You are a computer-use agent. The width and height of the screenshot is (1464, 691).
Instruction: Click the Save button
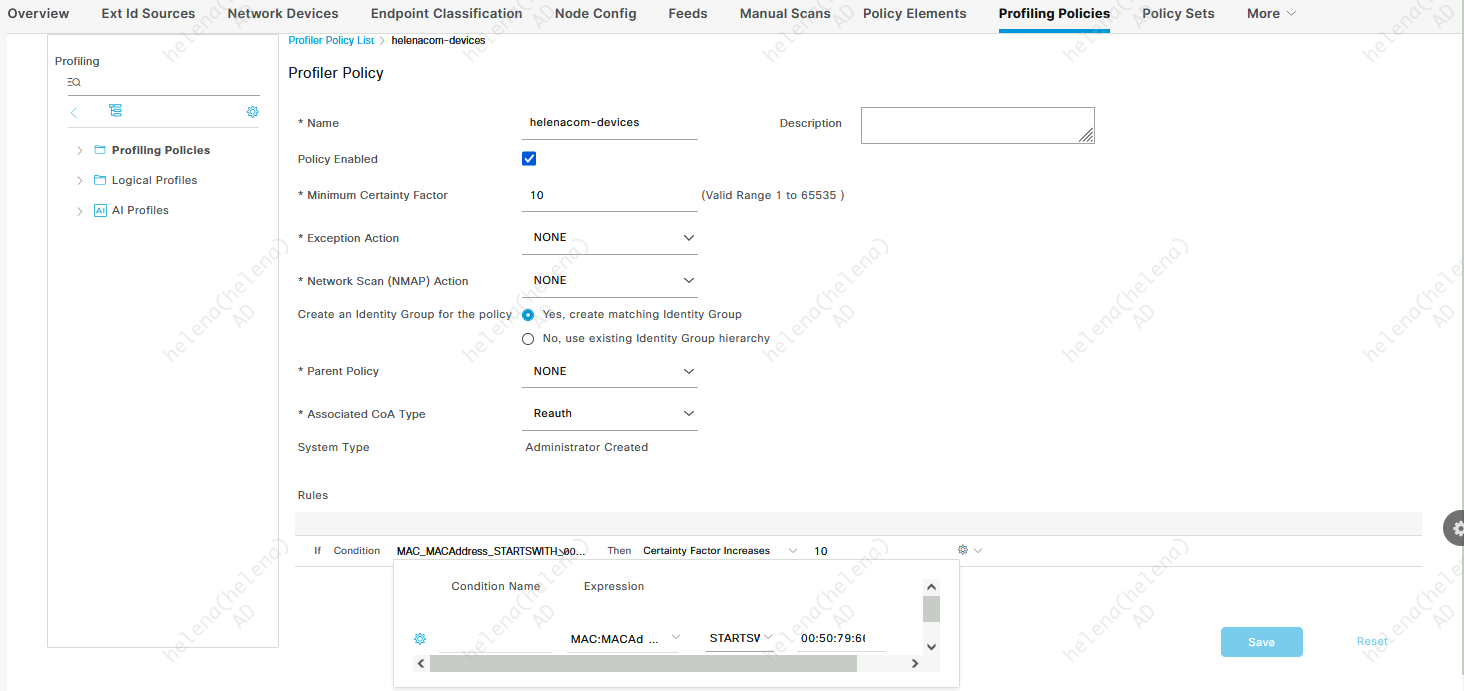[1261, 642]
